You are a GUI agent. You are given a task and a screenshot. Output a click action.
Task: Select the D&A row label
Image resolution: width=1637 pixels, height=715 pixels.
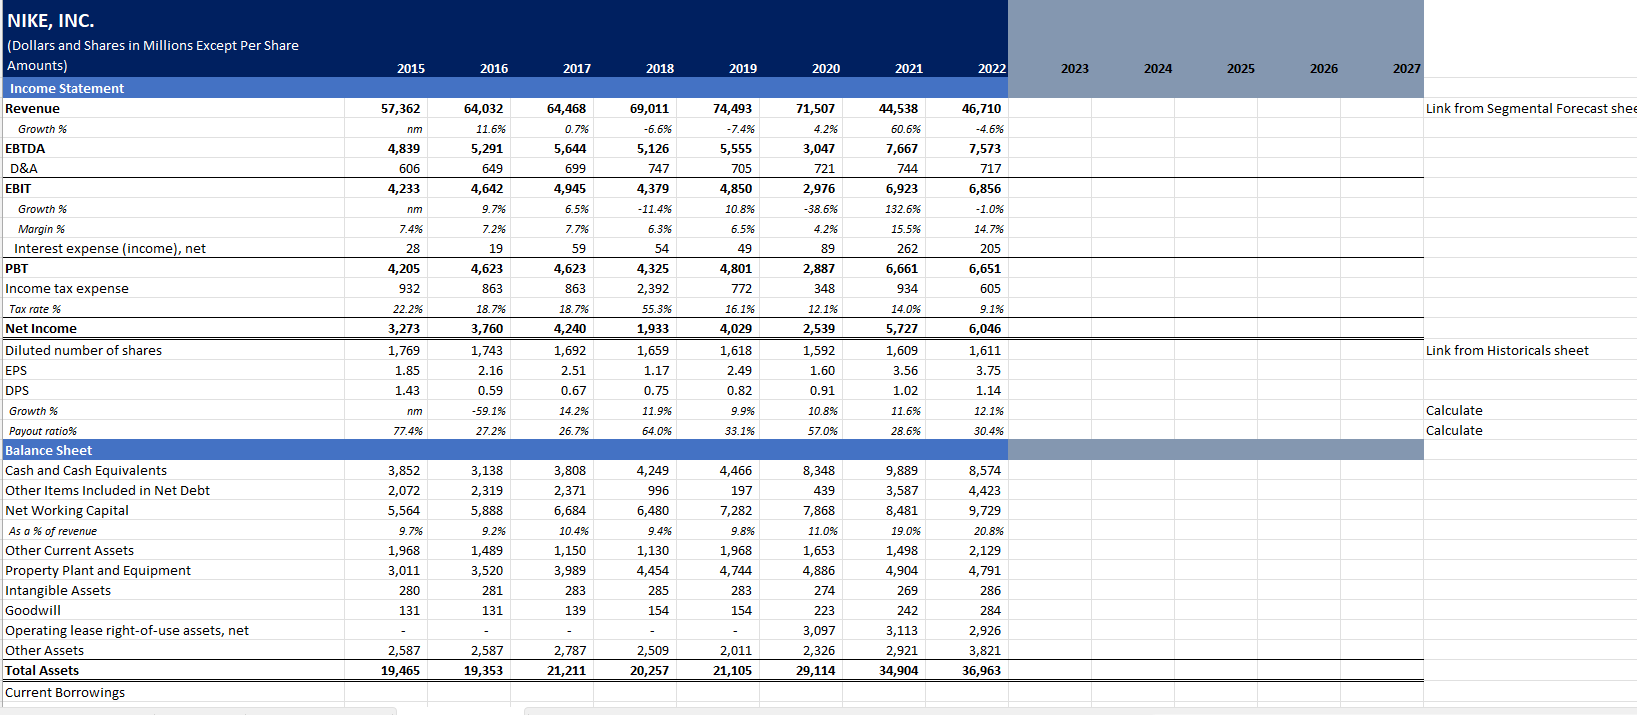coord(24,168)
